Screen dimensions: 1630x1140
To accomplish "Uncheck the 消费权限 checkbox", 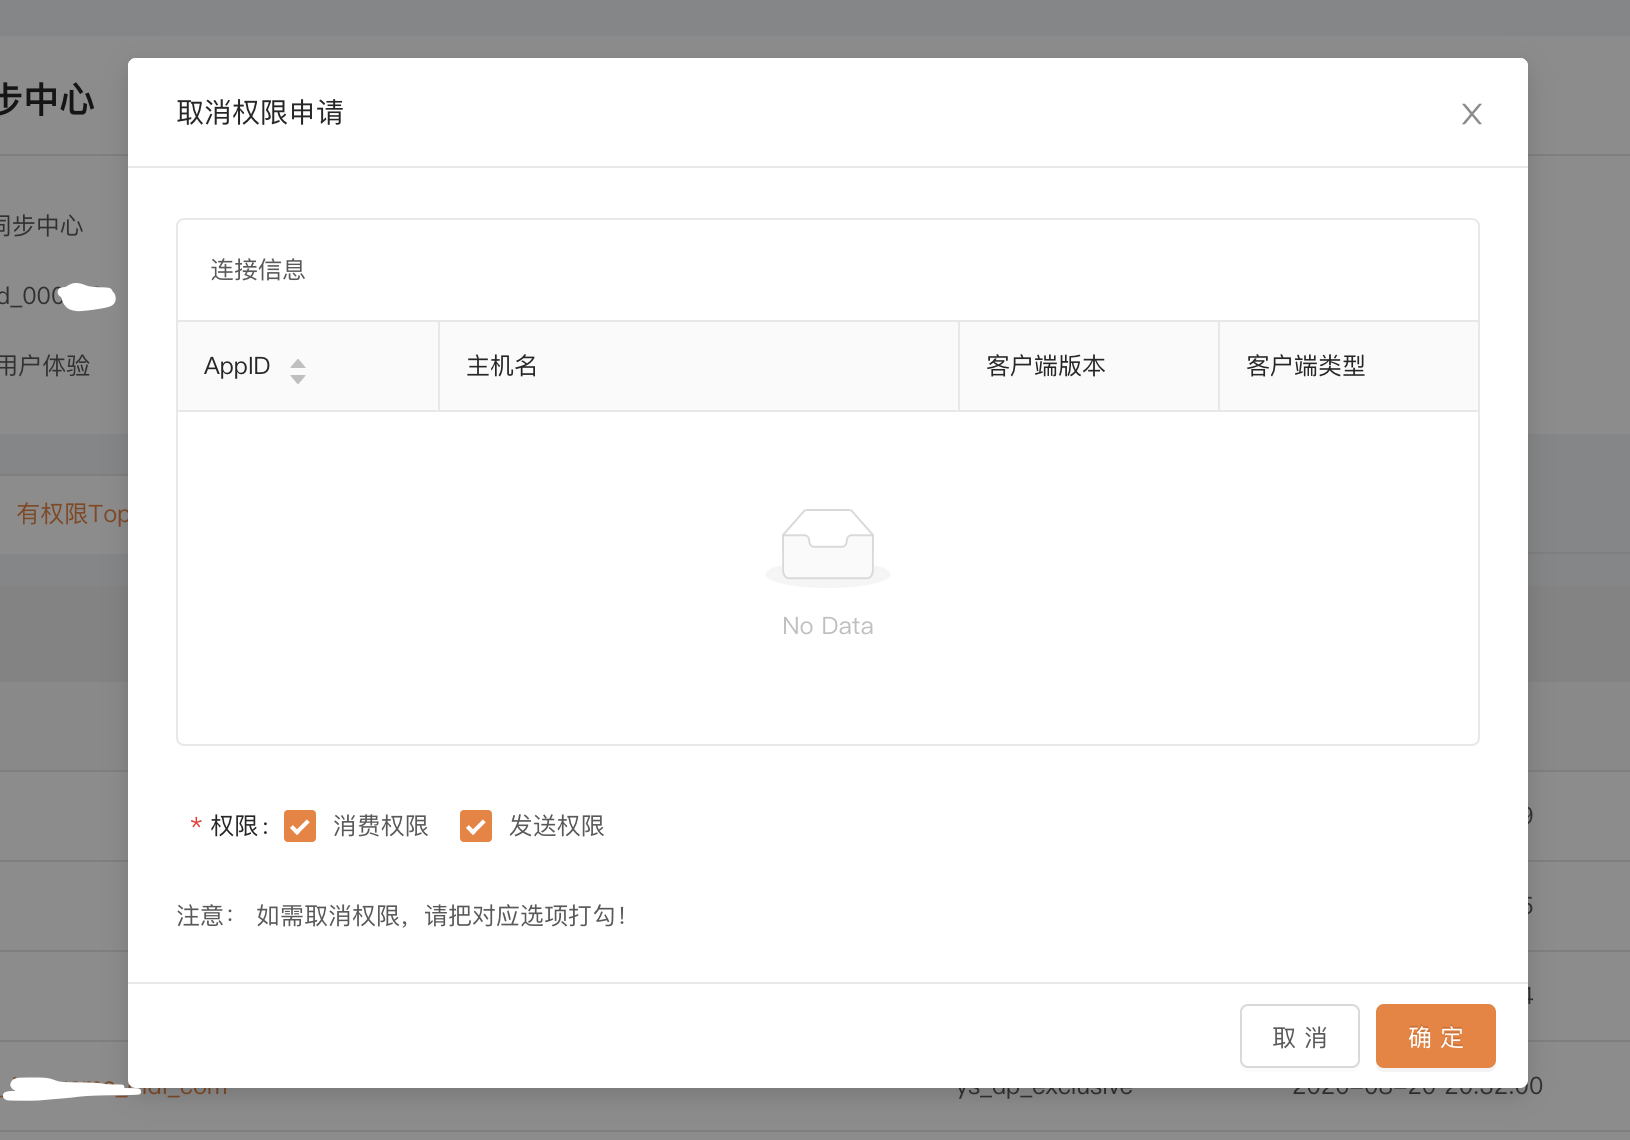I will point(300,826).
